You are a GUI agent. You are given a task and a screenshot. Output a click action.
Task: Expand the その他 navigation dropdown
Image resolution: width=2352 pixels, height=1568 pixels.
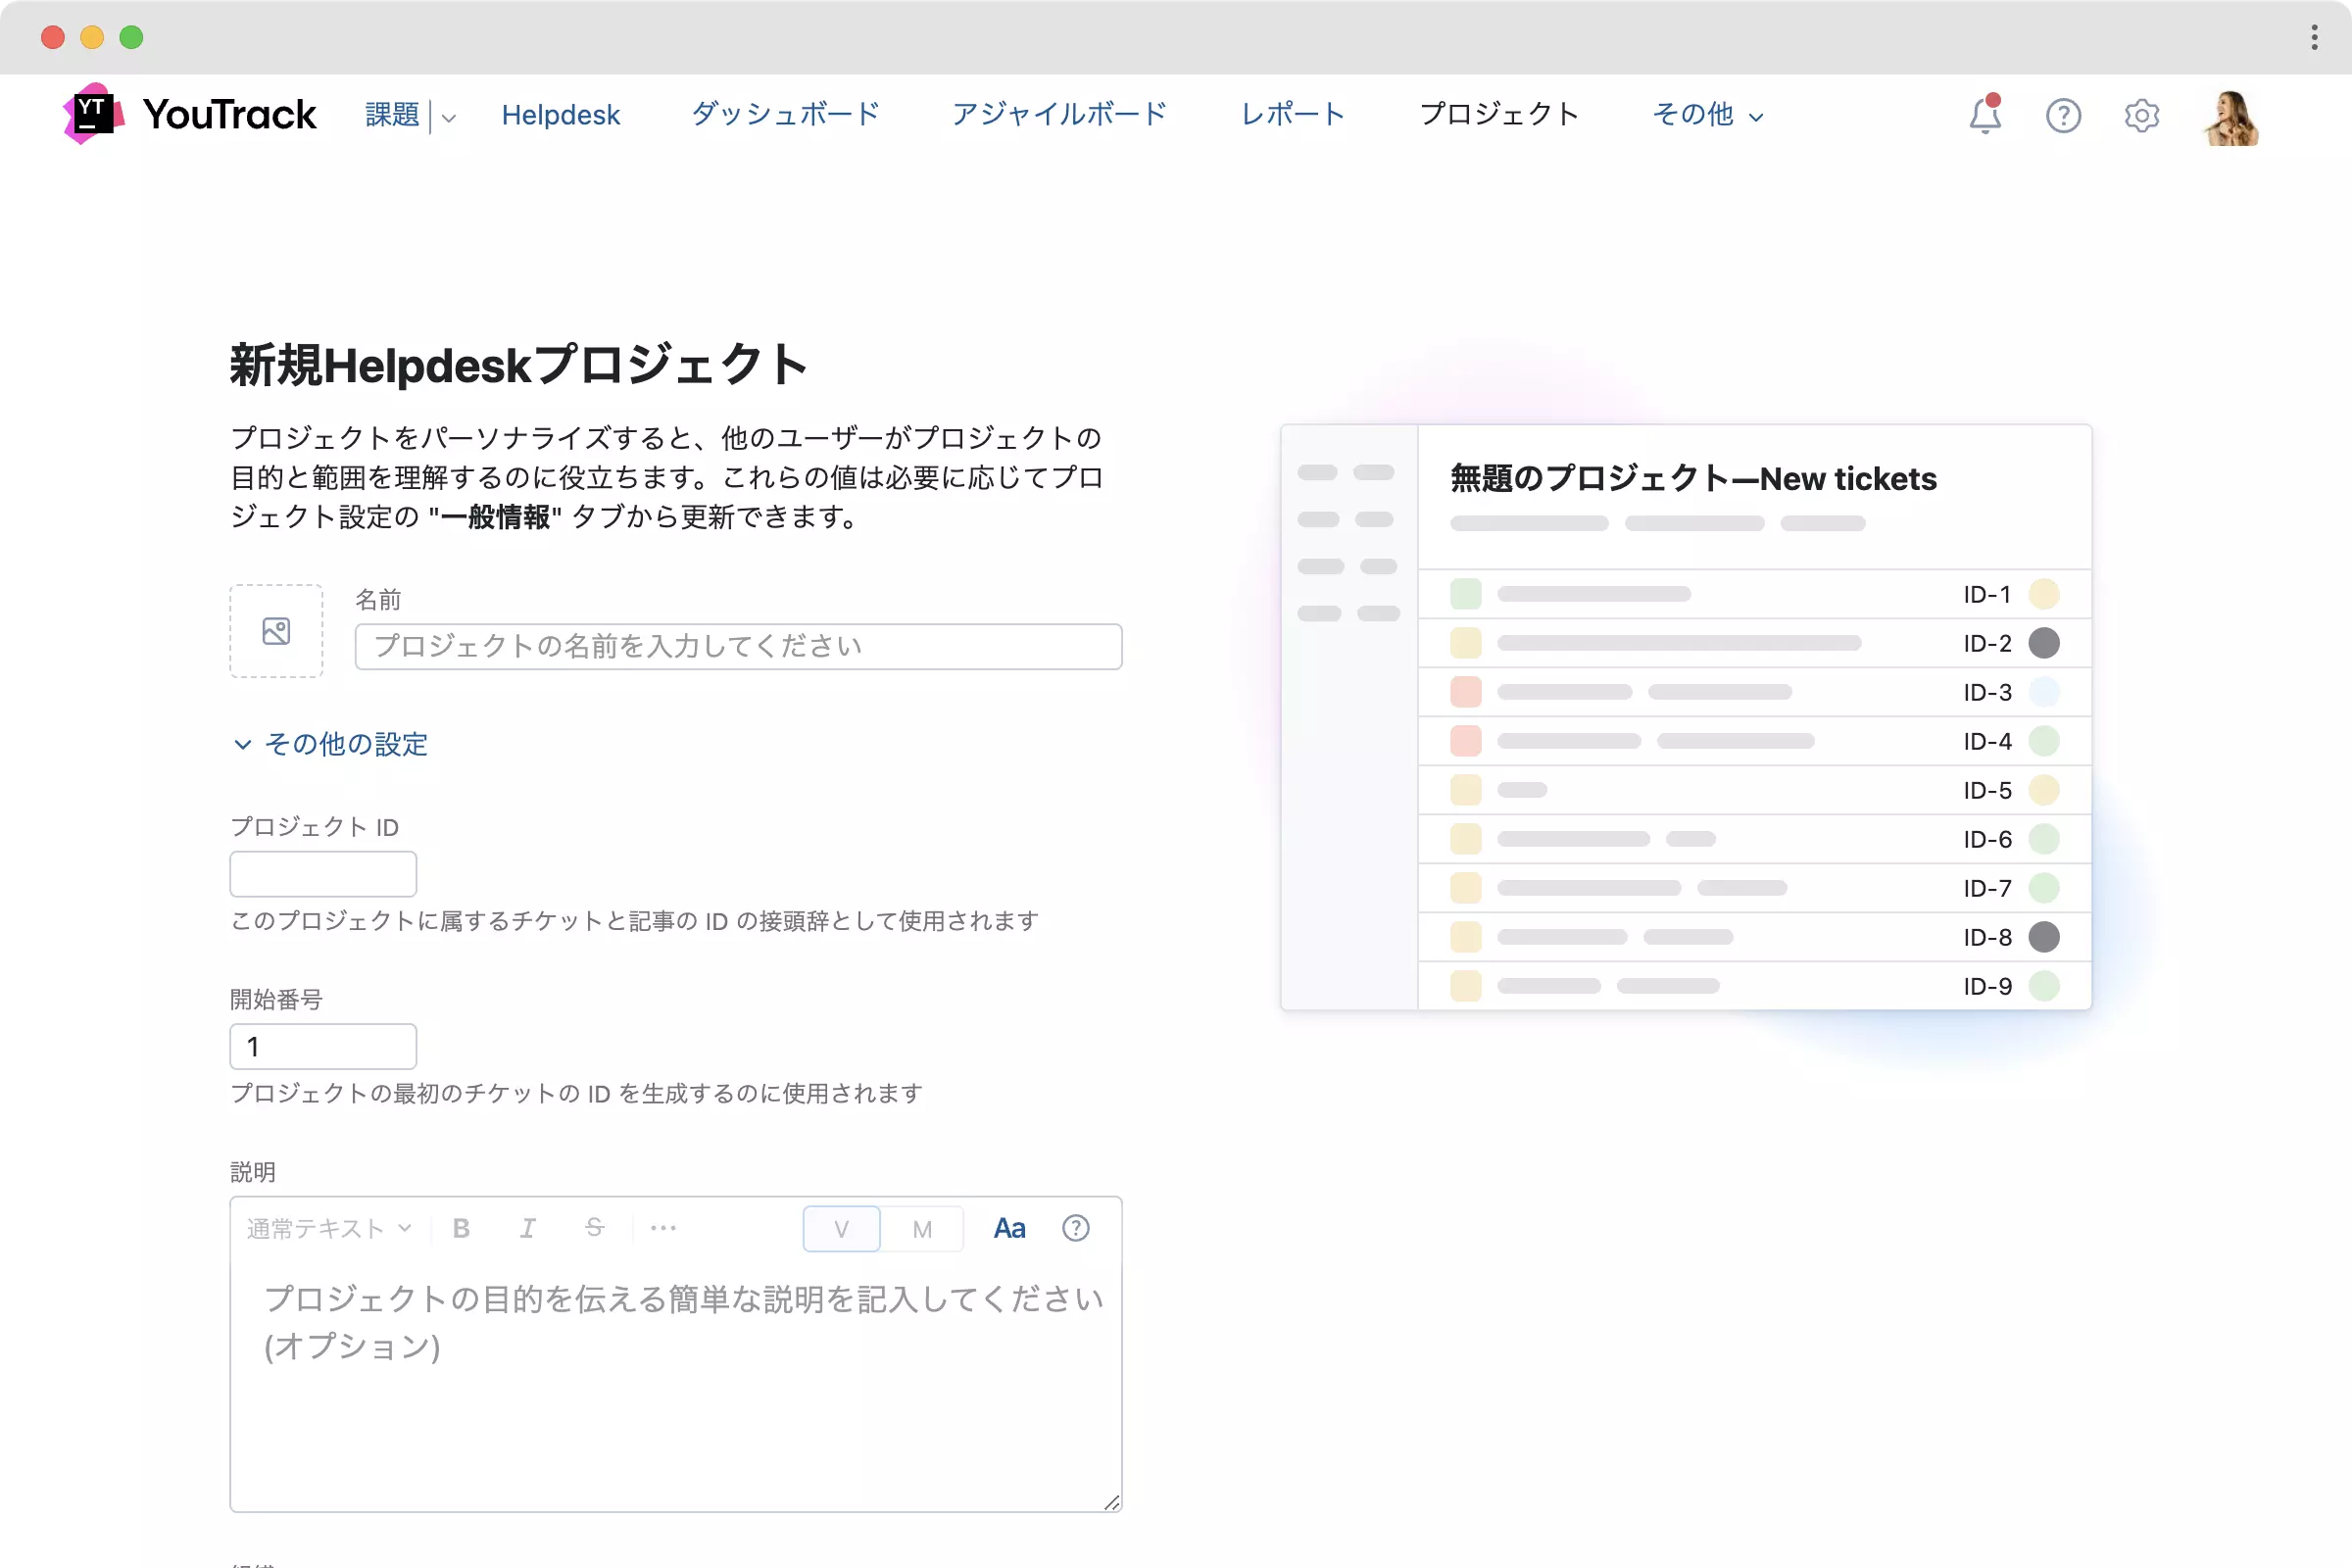pyautogui.click(x=1707, y=115)
